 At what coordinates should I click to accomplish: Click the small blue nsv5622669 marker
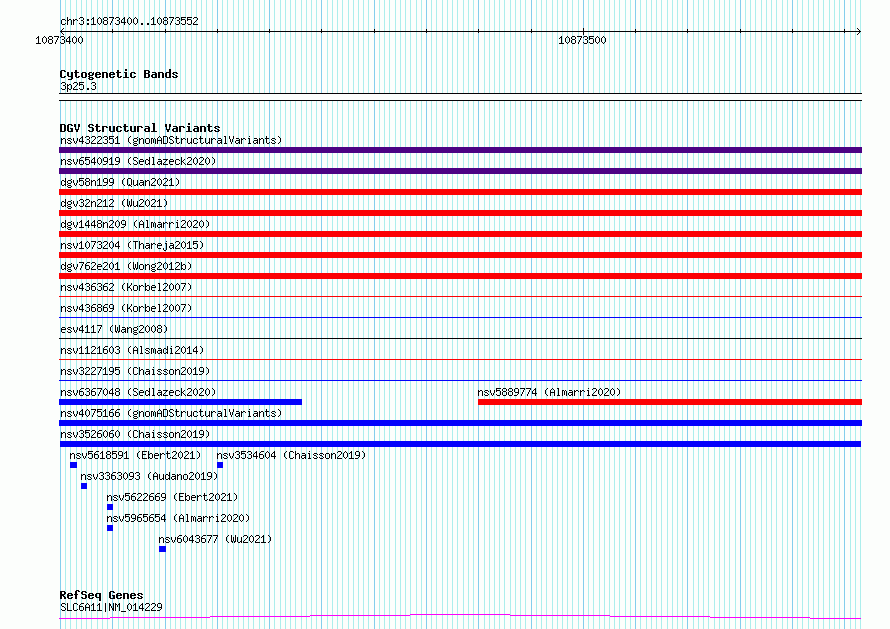(110, 507)
